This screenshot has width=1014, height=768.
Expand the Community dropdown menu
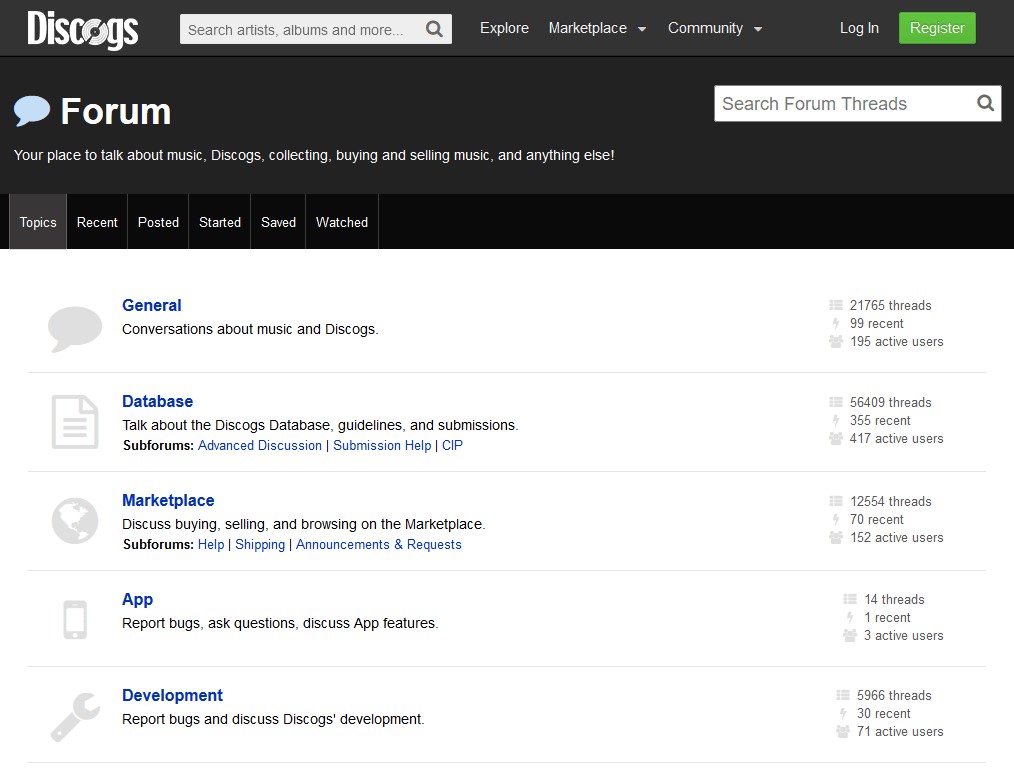[715, 28]
